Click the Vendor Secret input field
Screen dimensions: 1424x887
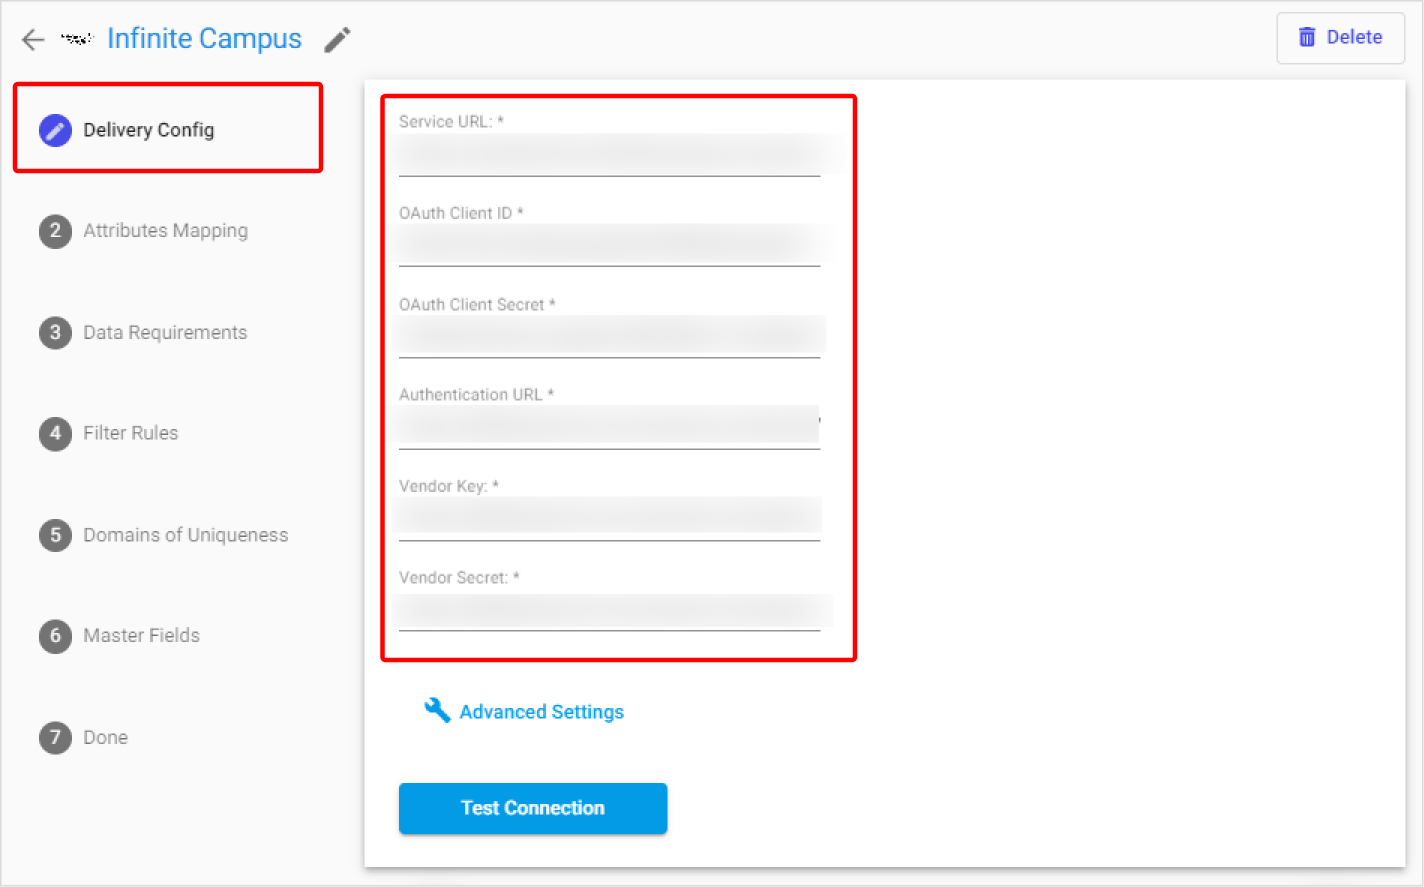(609, 609)
